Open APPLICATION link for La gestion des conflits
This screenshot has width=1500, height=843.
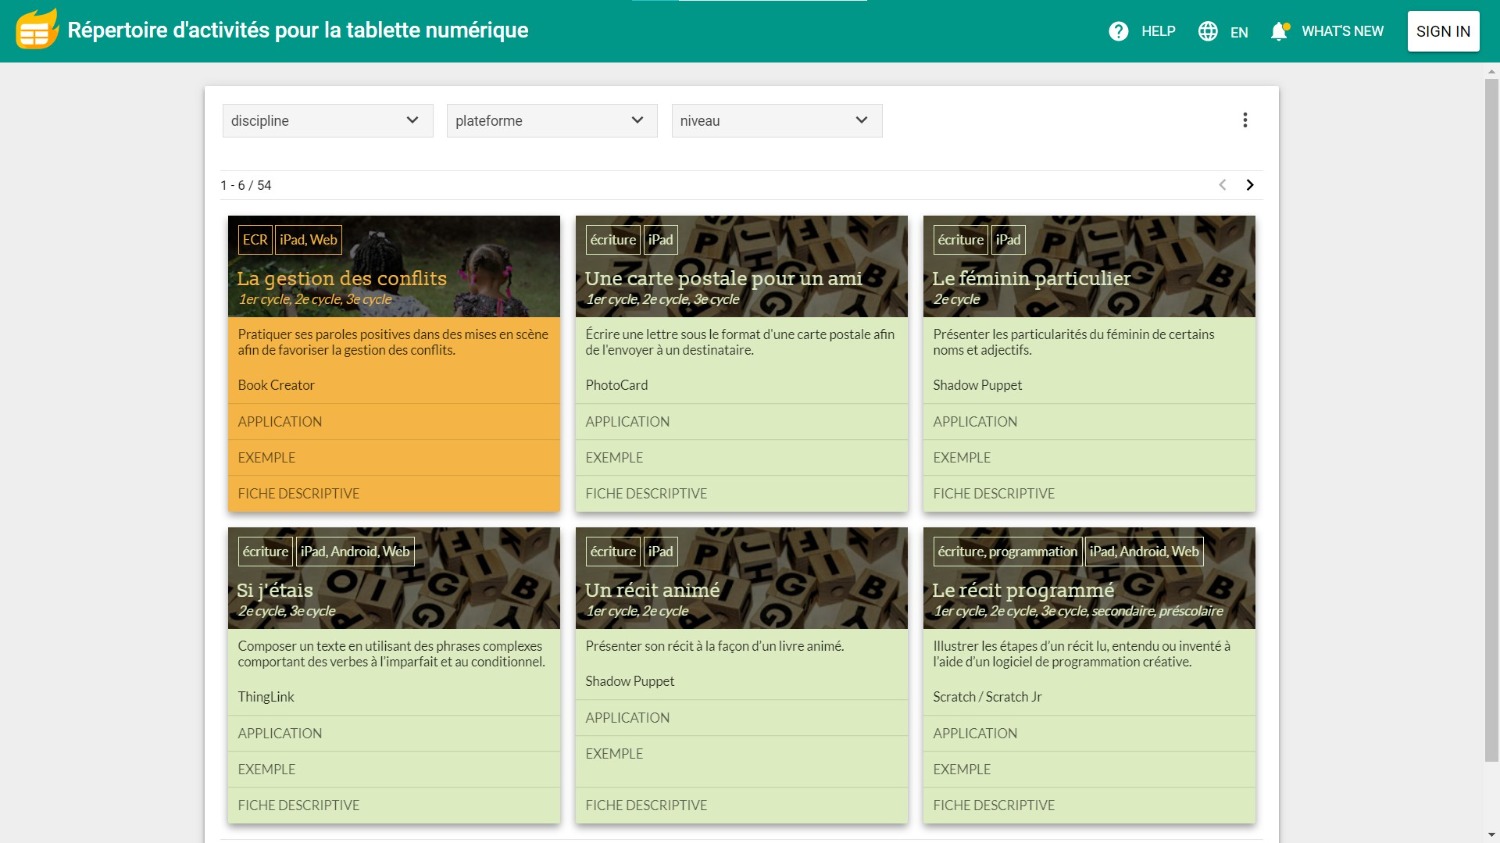280,422
